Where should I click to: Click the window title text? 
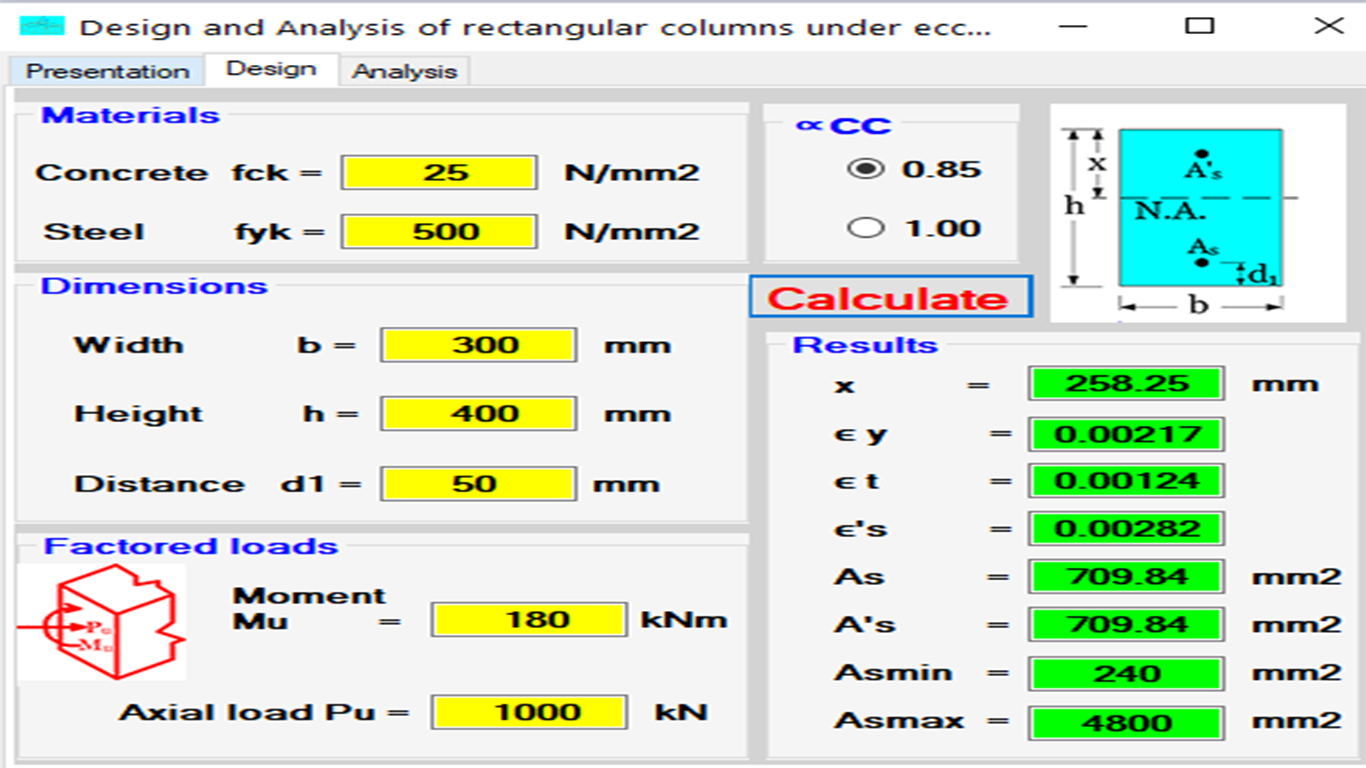pyautogui.click(x=536, y=27)
